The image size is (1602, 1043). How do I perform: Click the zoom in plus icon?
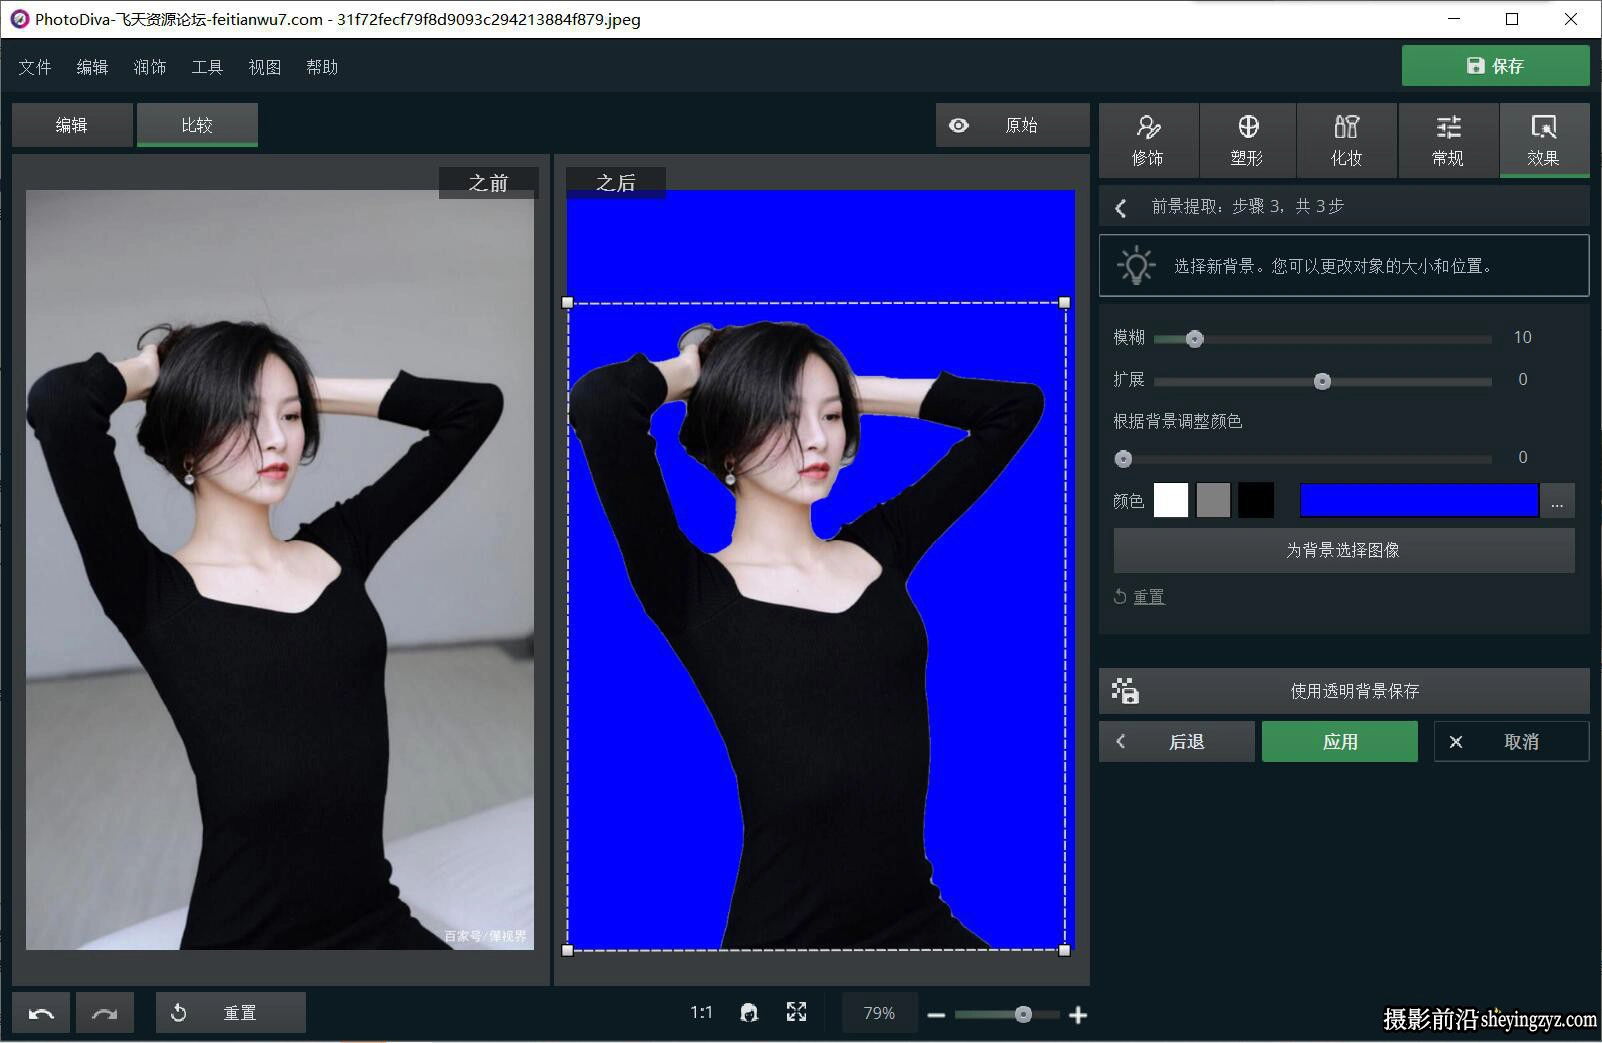pyautogui.click(x=1078, y=1015)
